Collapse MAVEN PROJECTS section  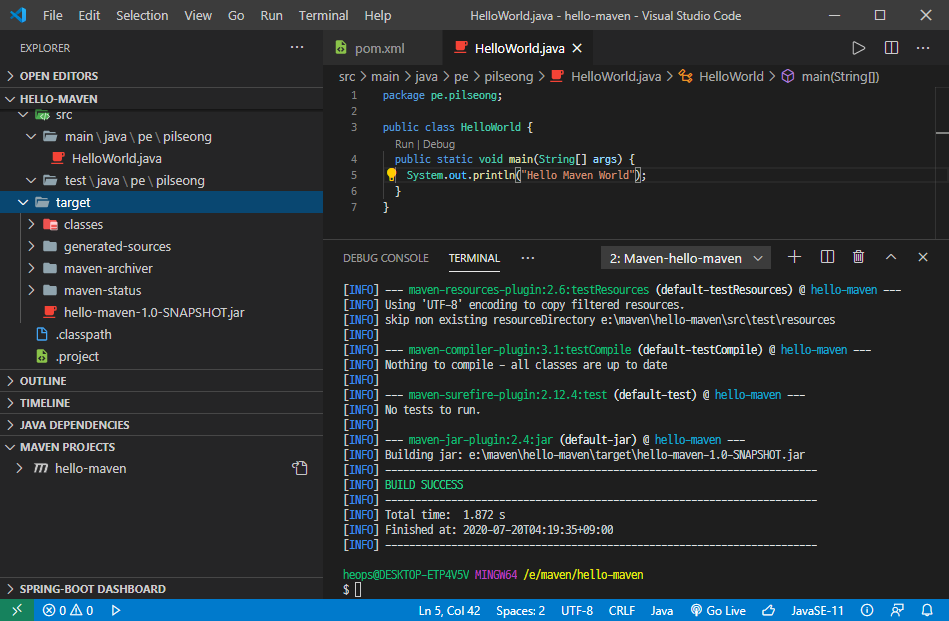coord(162,447)
